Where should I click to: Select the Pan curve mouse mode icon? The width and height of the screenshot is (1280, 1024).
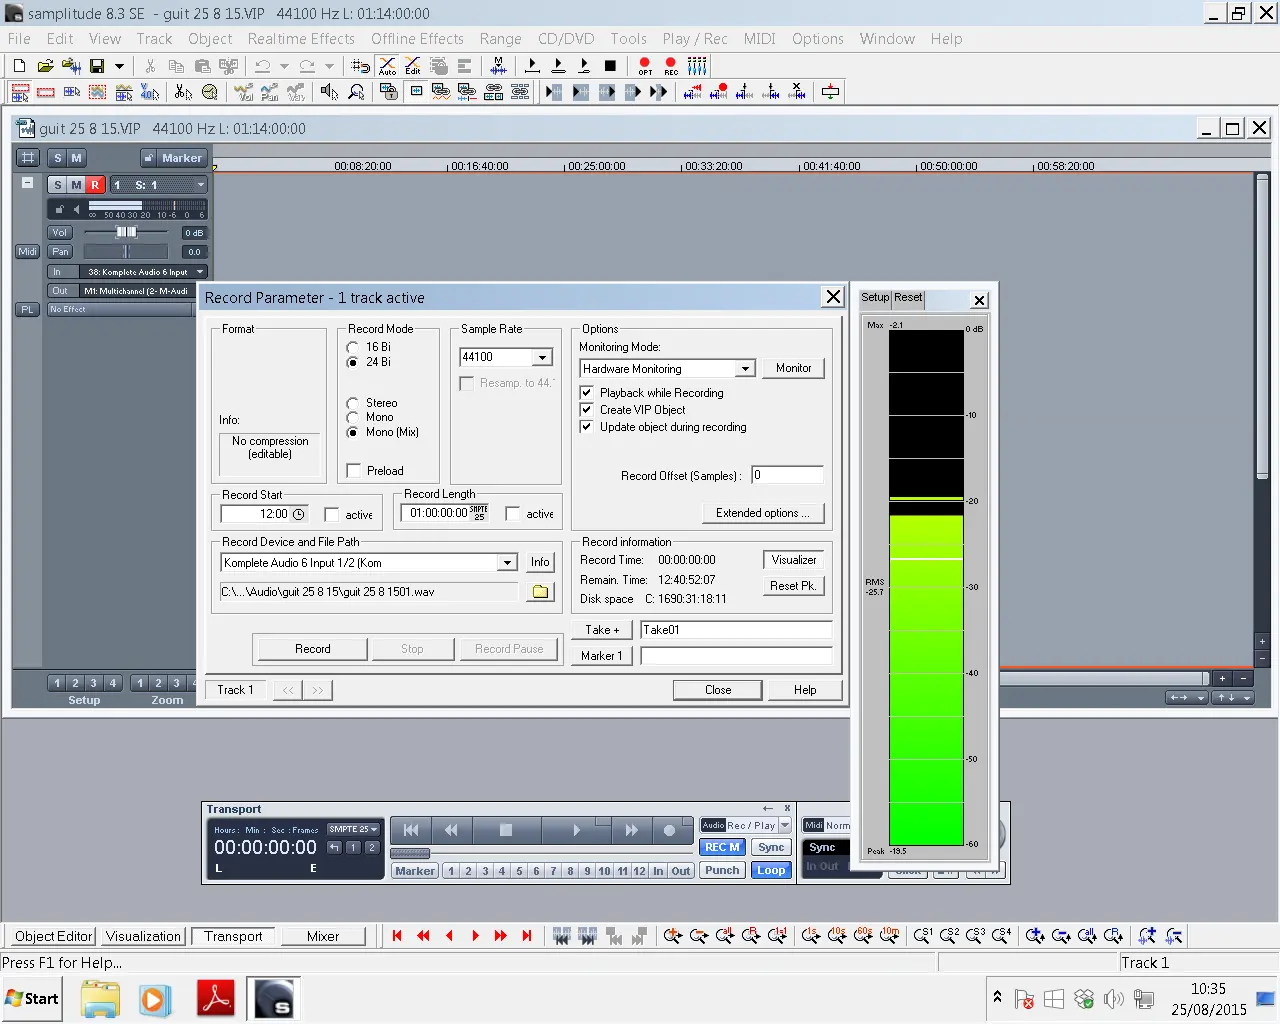pyautogui.click(x=270, y=92)
